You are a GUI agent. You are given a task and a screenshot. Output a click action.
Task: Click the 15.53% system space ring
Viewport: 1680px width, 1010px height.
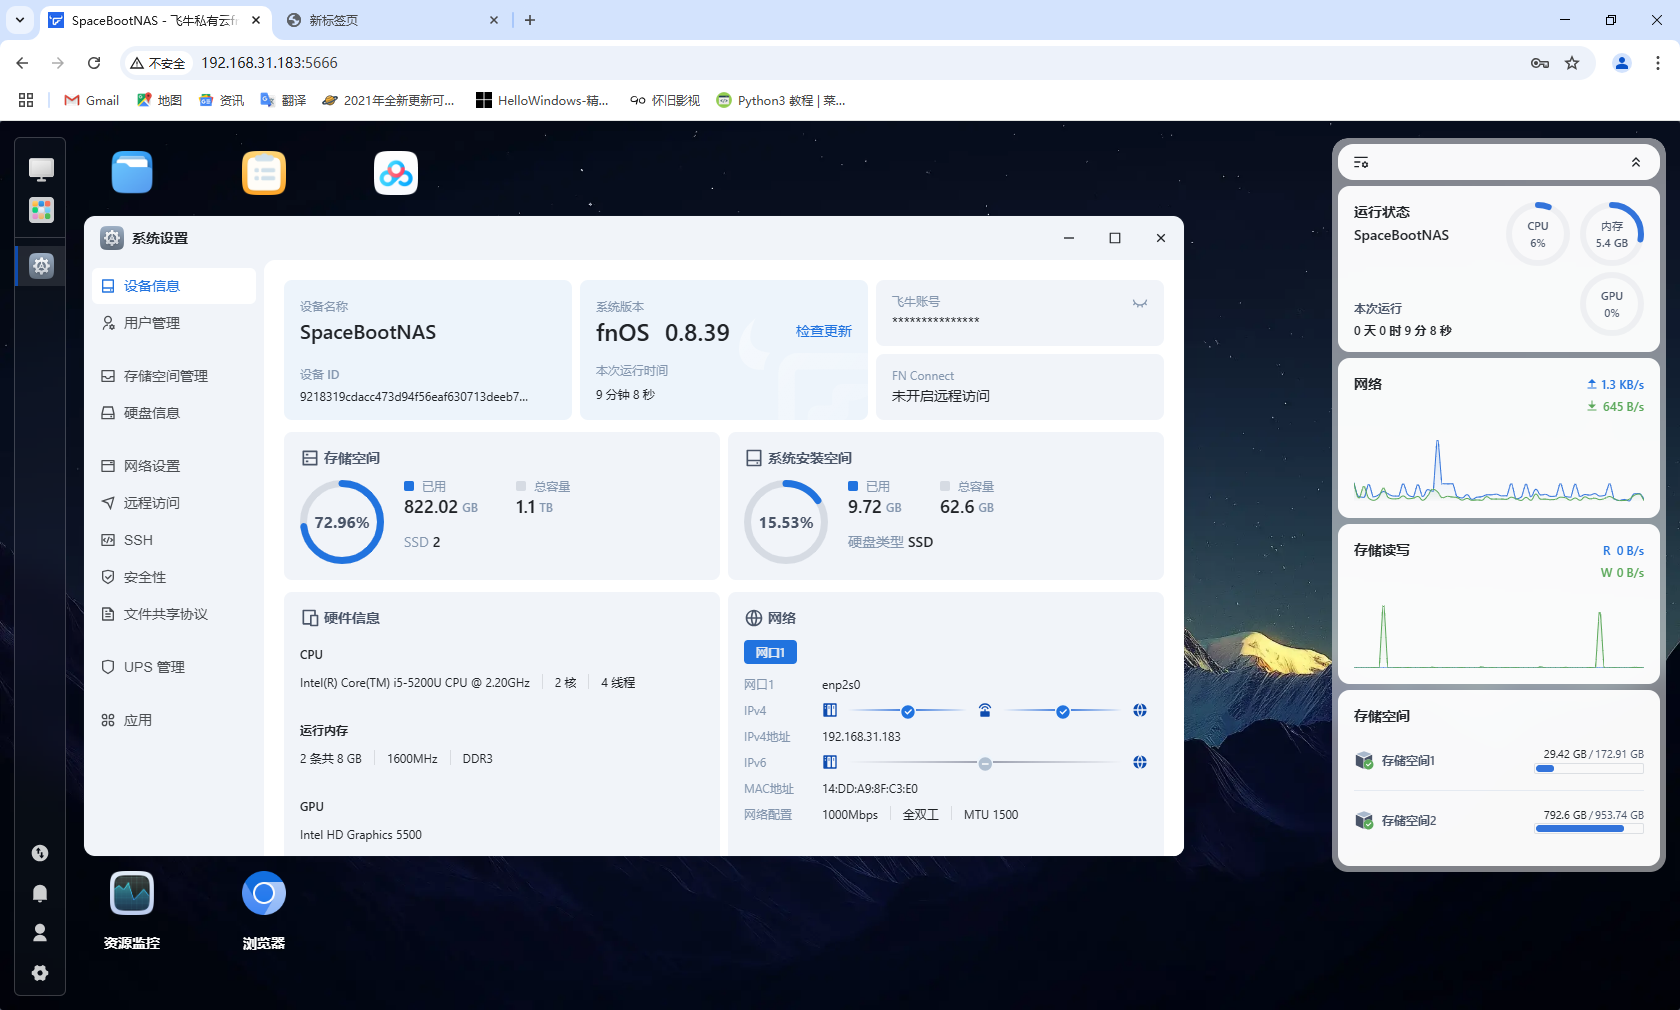pyautogui.click(x=786, y=522)
